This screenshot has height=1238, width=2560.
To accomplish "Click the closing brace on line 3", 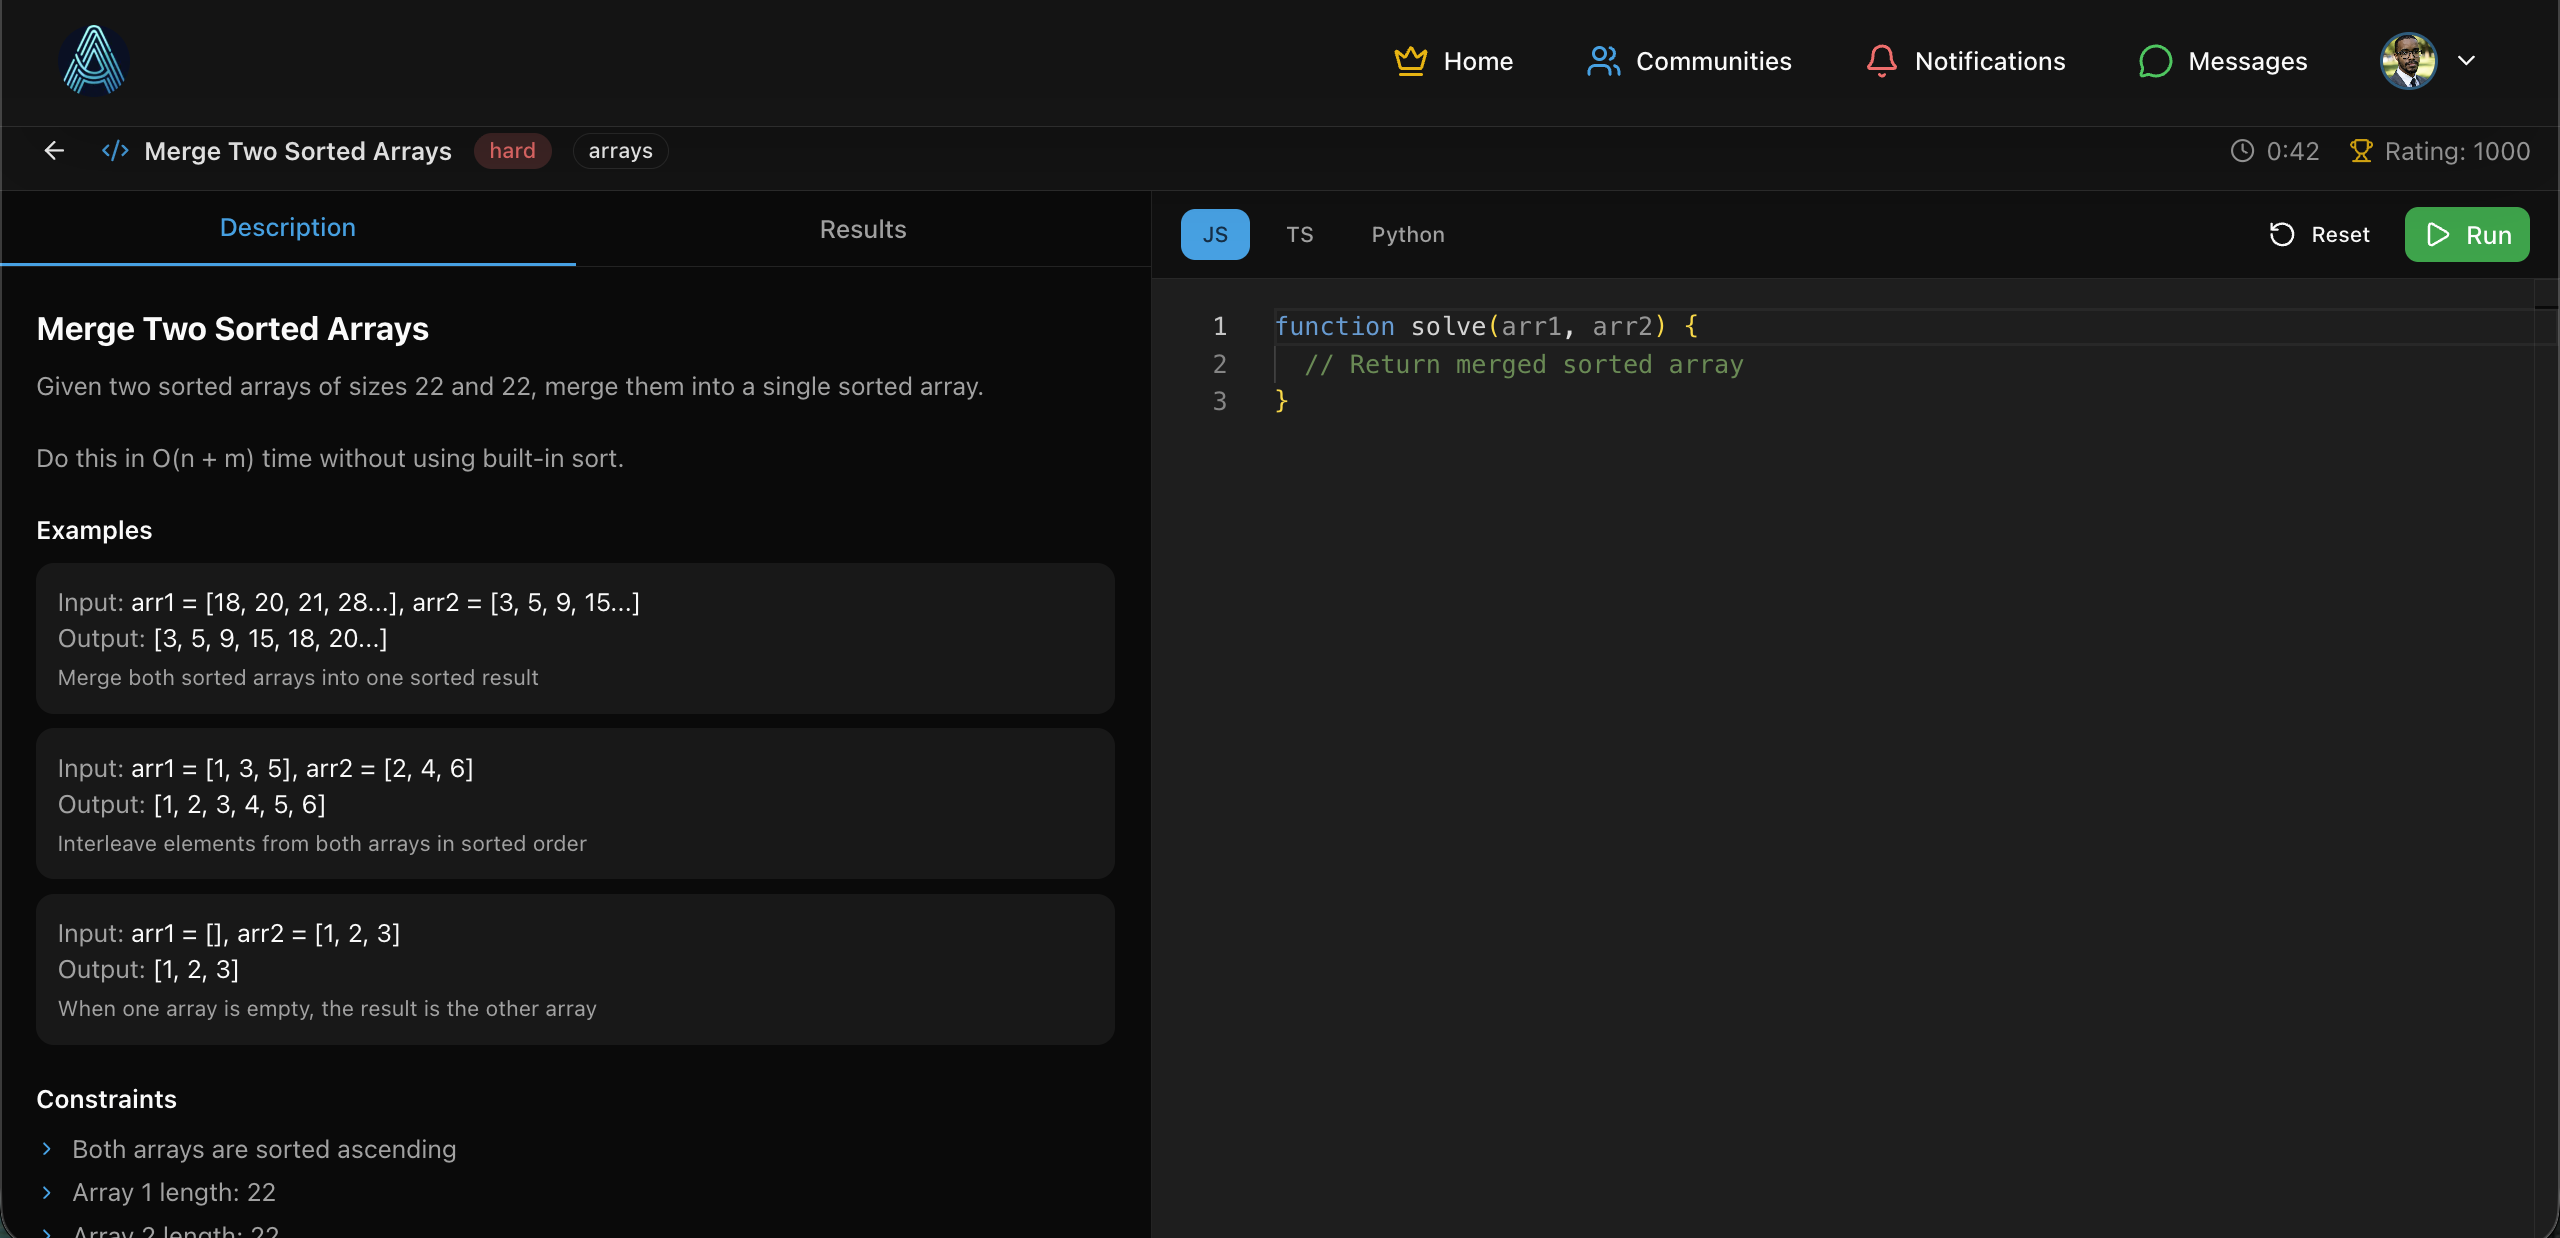I will 1281,401.
